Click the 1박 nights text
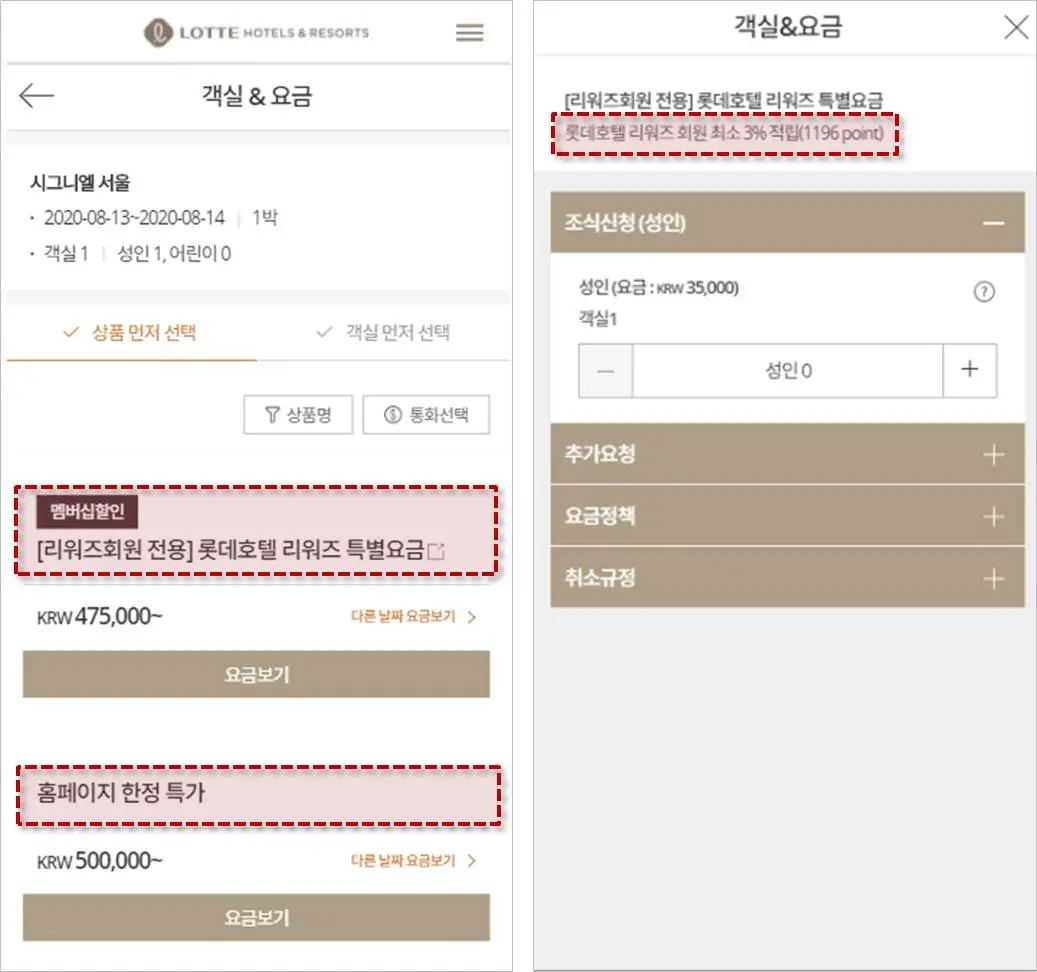The height and width of the screenshot is (972, 1037). pos(265,218)
